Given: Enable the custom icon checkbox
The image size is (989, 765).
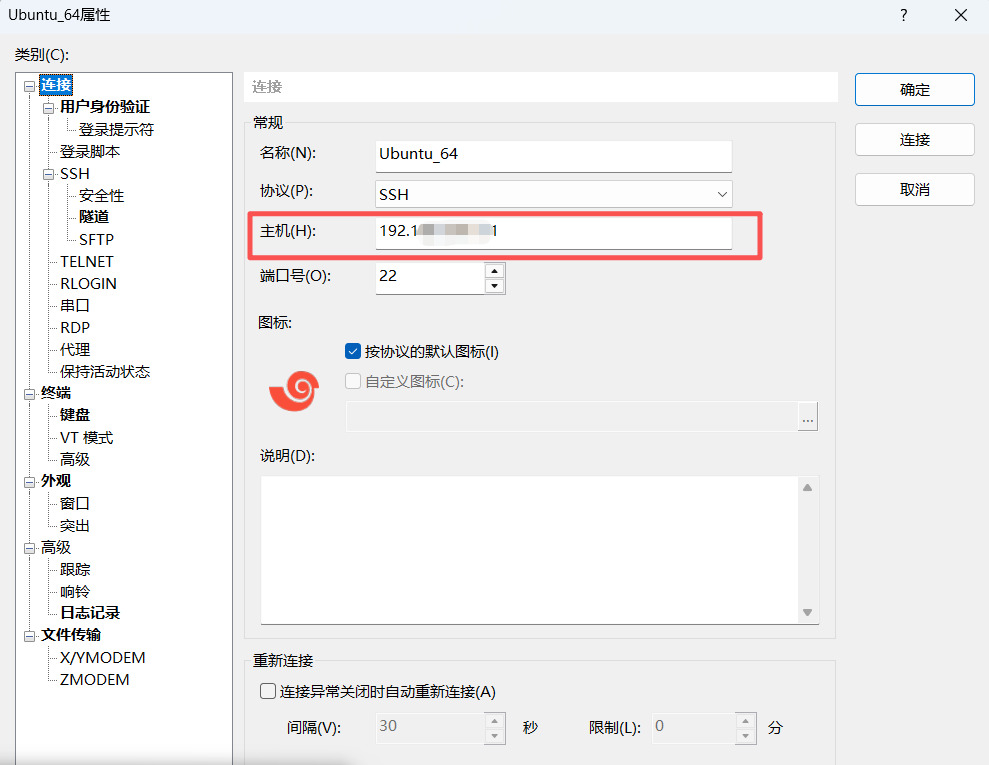Looking at the screenshot, I should point(353,381).
